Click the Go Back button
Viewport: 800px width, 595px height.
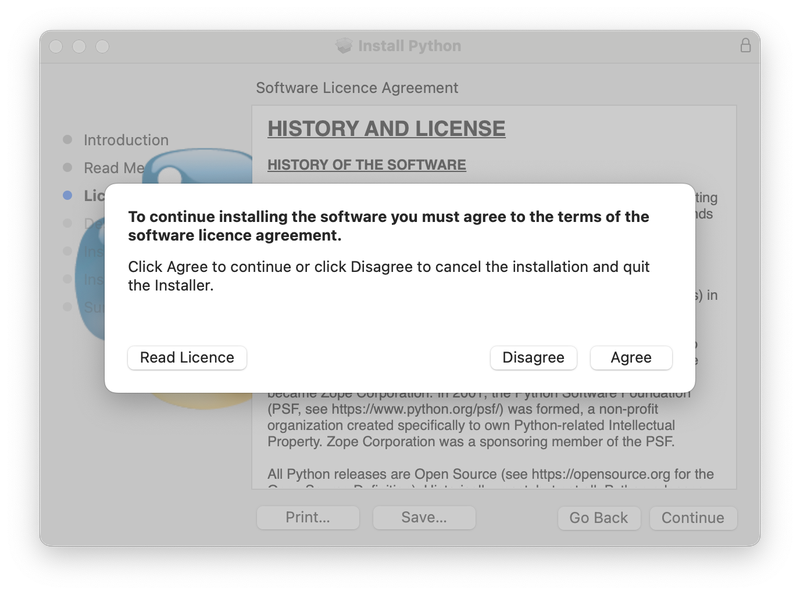[x=598, y=518]
